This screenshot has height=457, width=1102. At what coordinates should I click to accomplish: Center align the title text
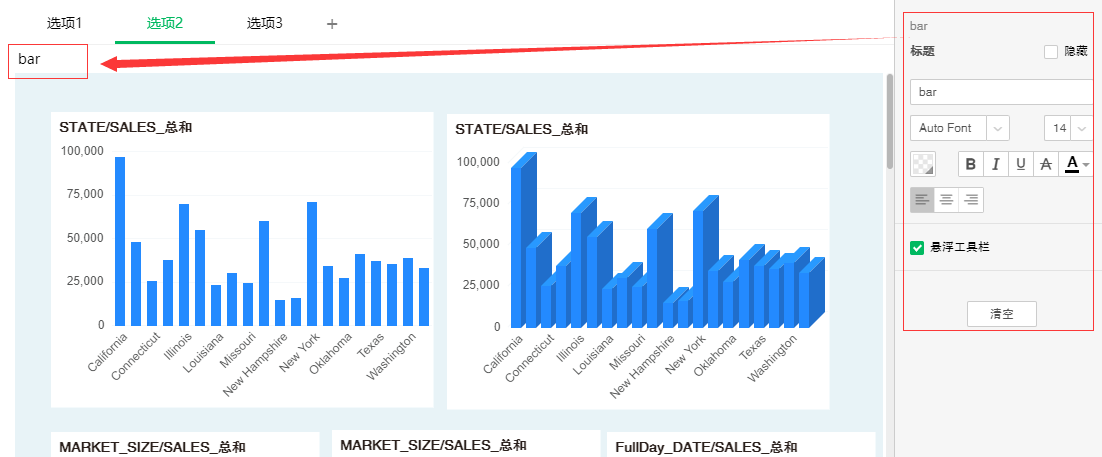click(x=946, y=200)
